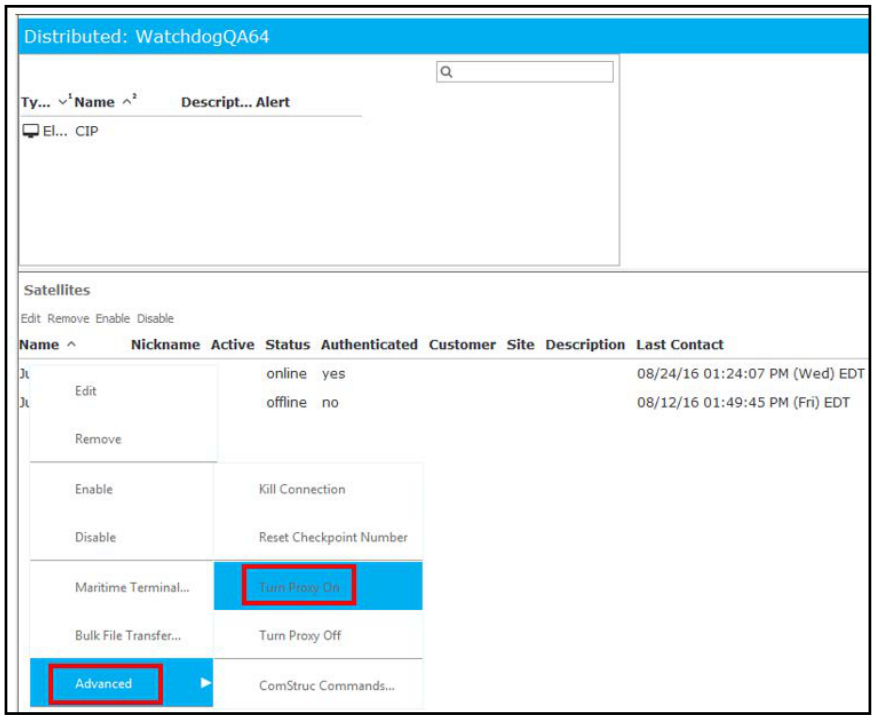This screenshot has height=720, width=876.
Task: Click the 08/24/16 last contact timestamp
Action: pyautogui.click(x=751, y=374)
